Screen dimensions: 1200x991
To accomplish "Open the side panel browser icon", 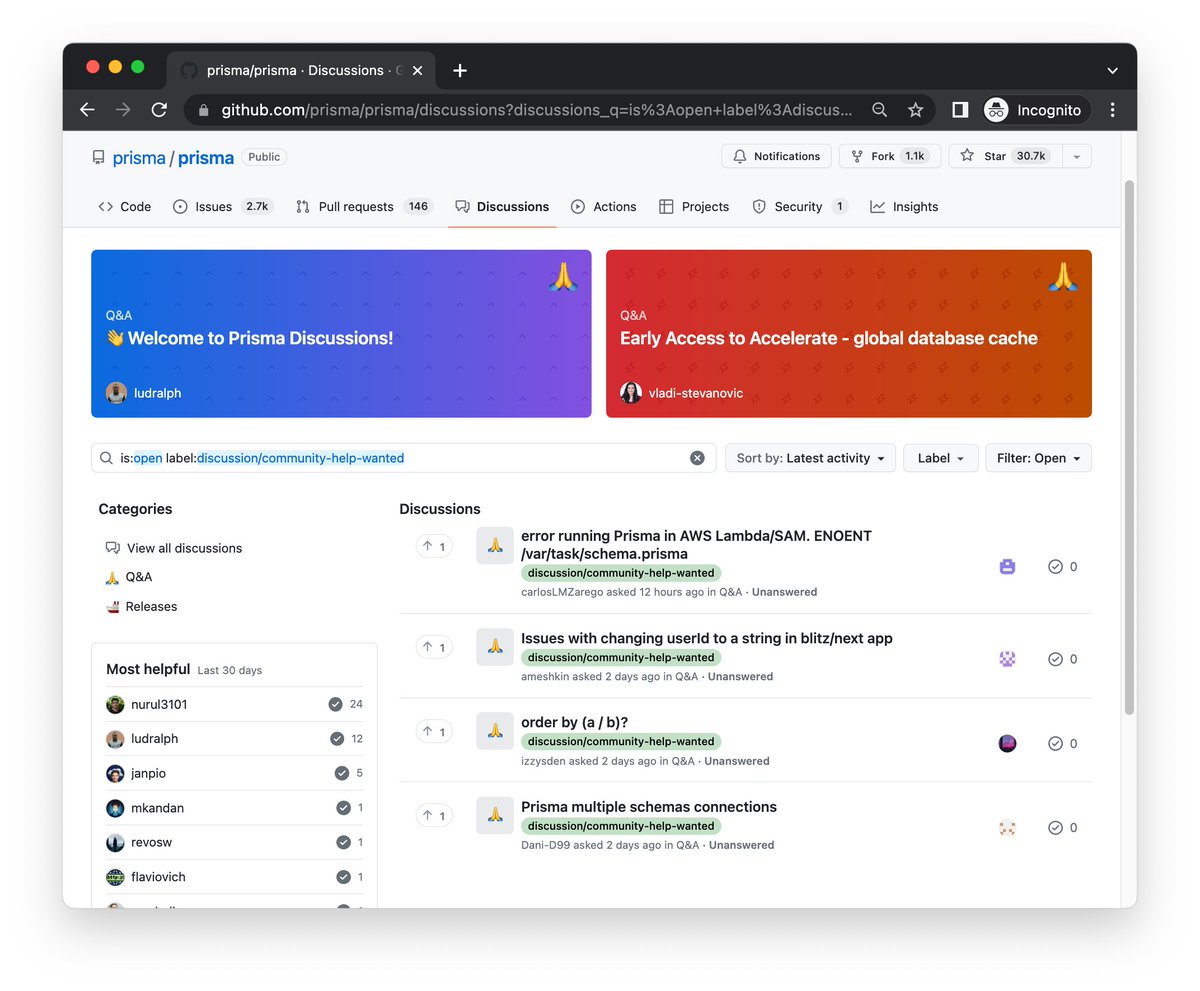I will pos(960,110).
